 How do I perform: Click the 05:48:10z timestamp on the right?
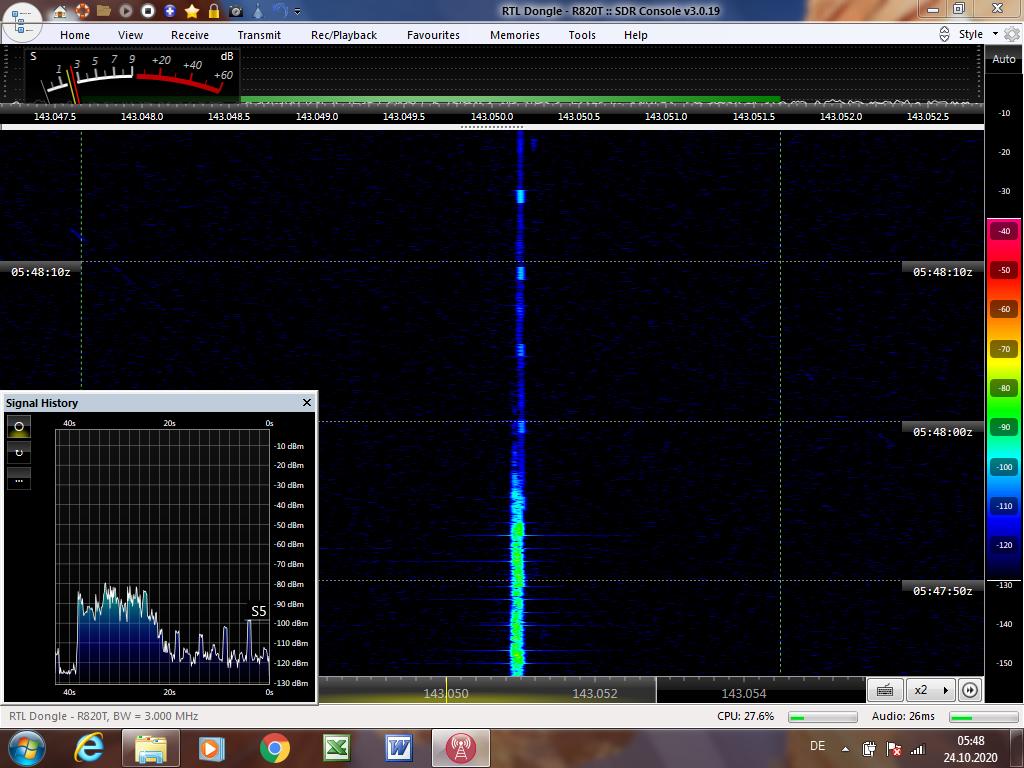click(942, 272)
